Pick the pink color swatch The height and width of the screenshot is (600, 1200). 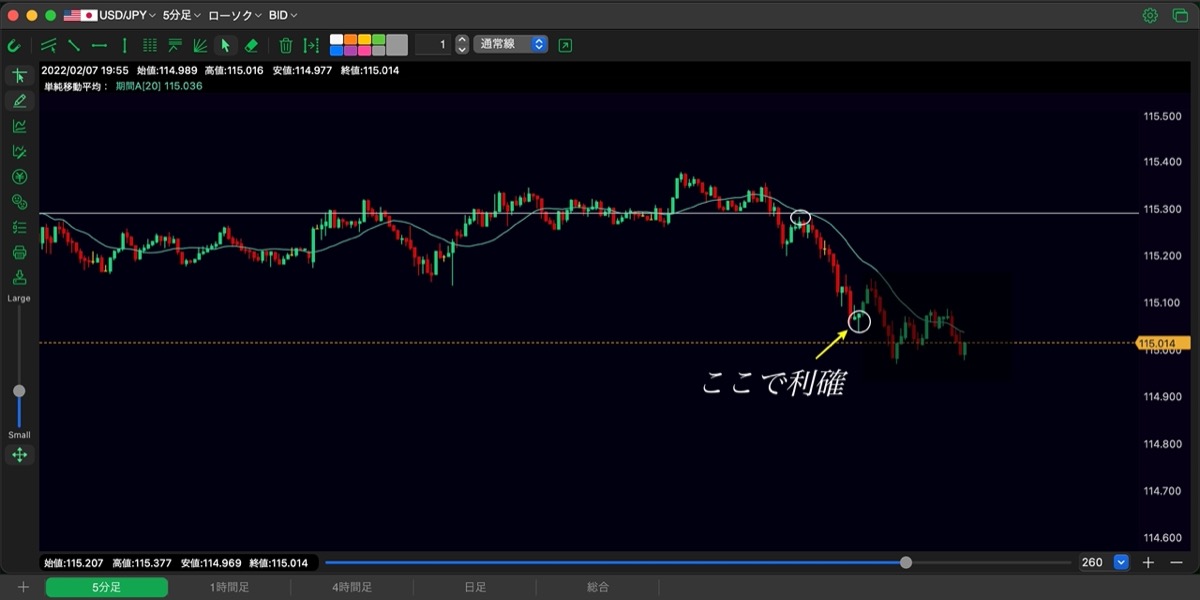click(x=365, y=50)
